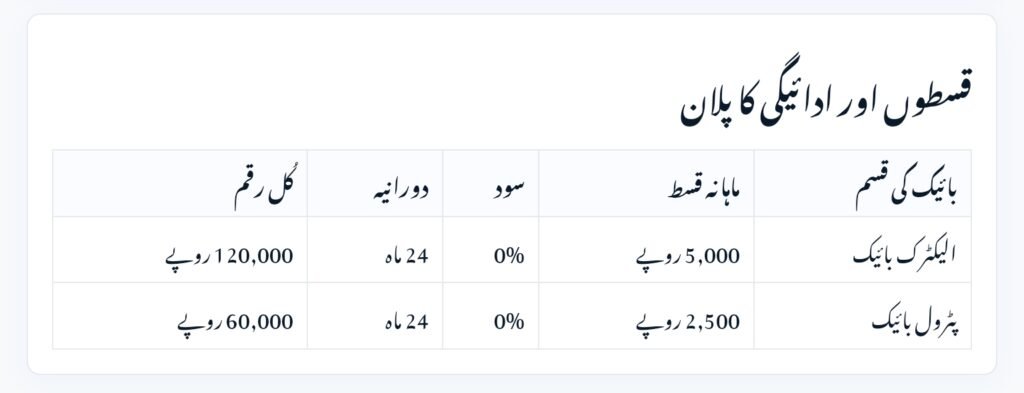1024x393 pixels.
Task: Click empty card area above the title
Action: (x=512, y=46)
